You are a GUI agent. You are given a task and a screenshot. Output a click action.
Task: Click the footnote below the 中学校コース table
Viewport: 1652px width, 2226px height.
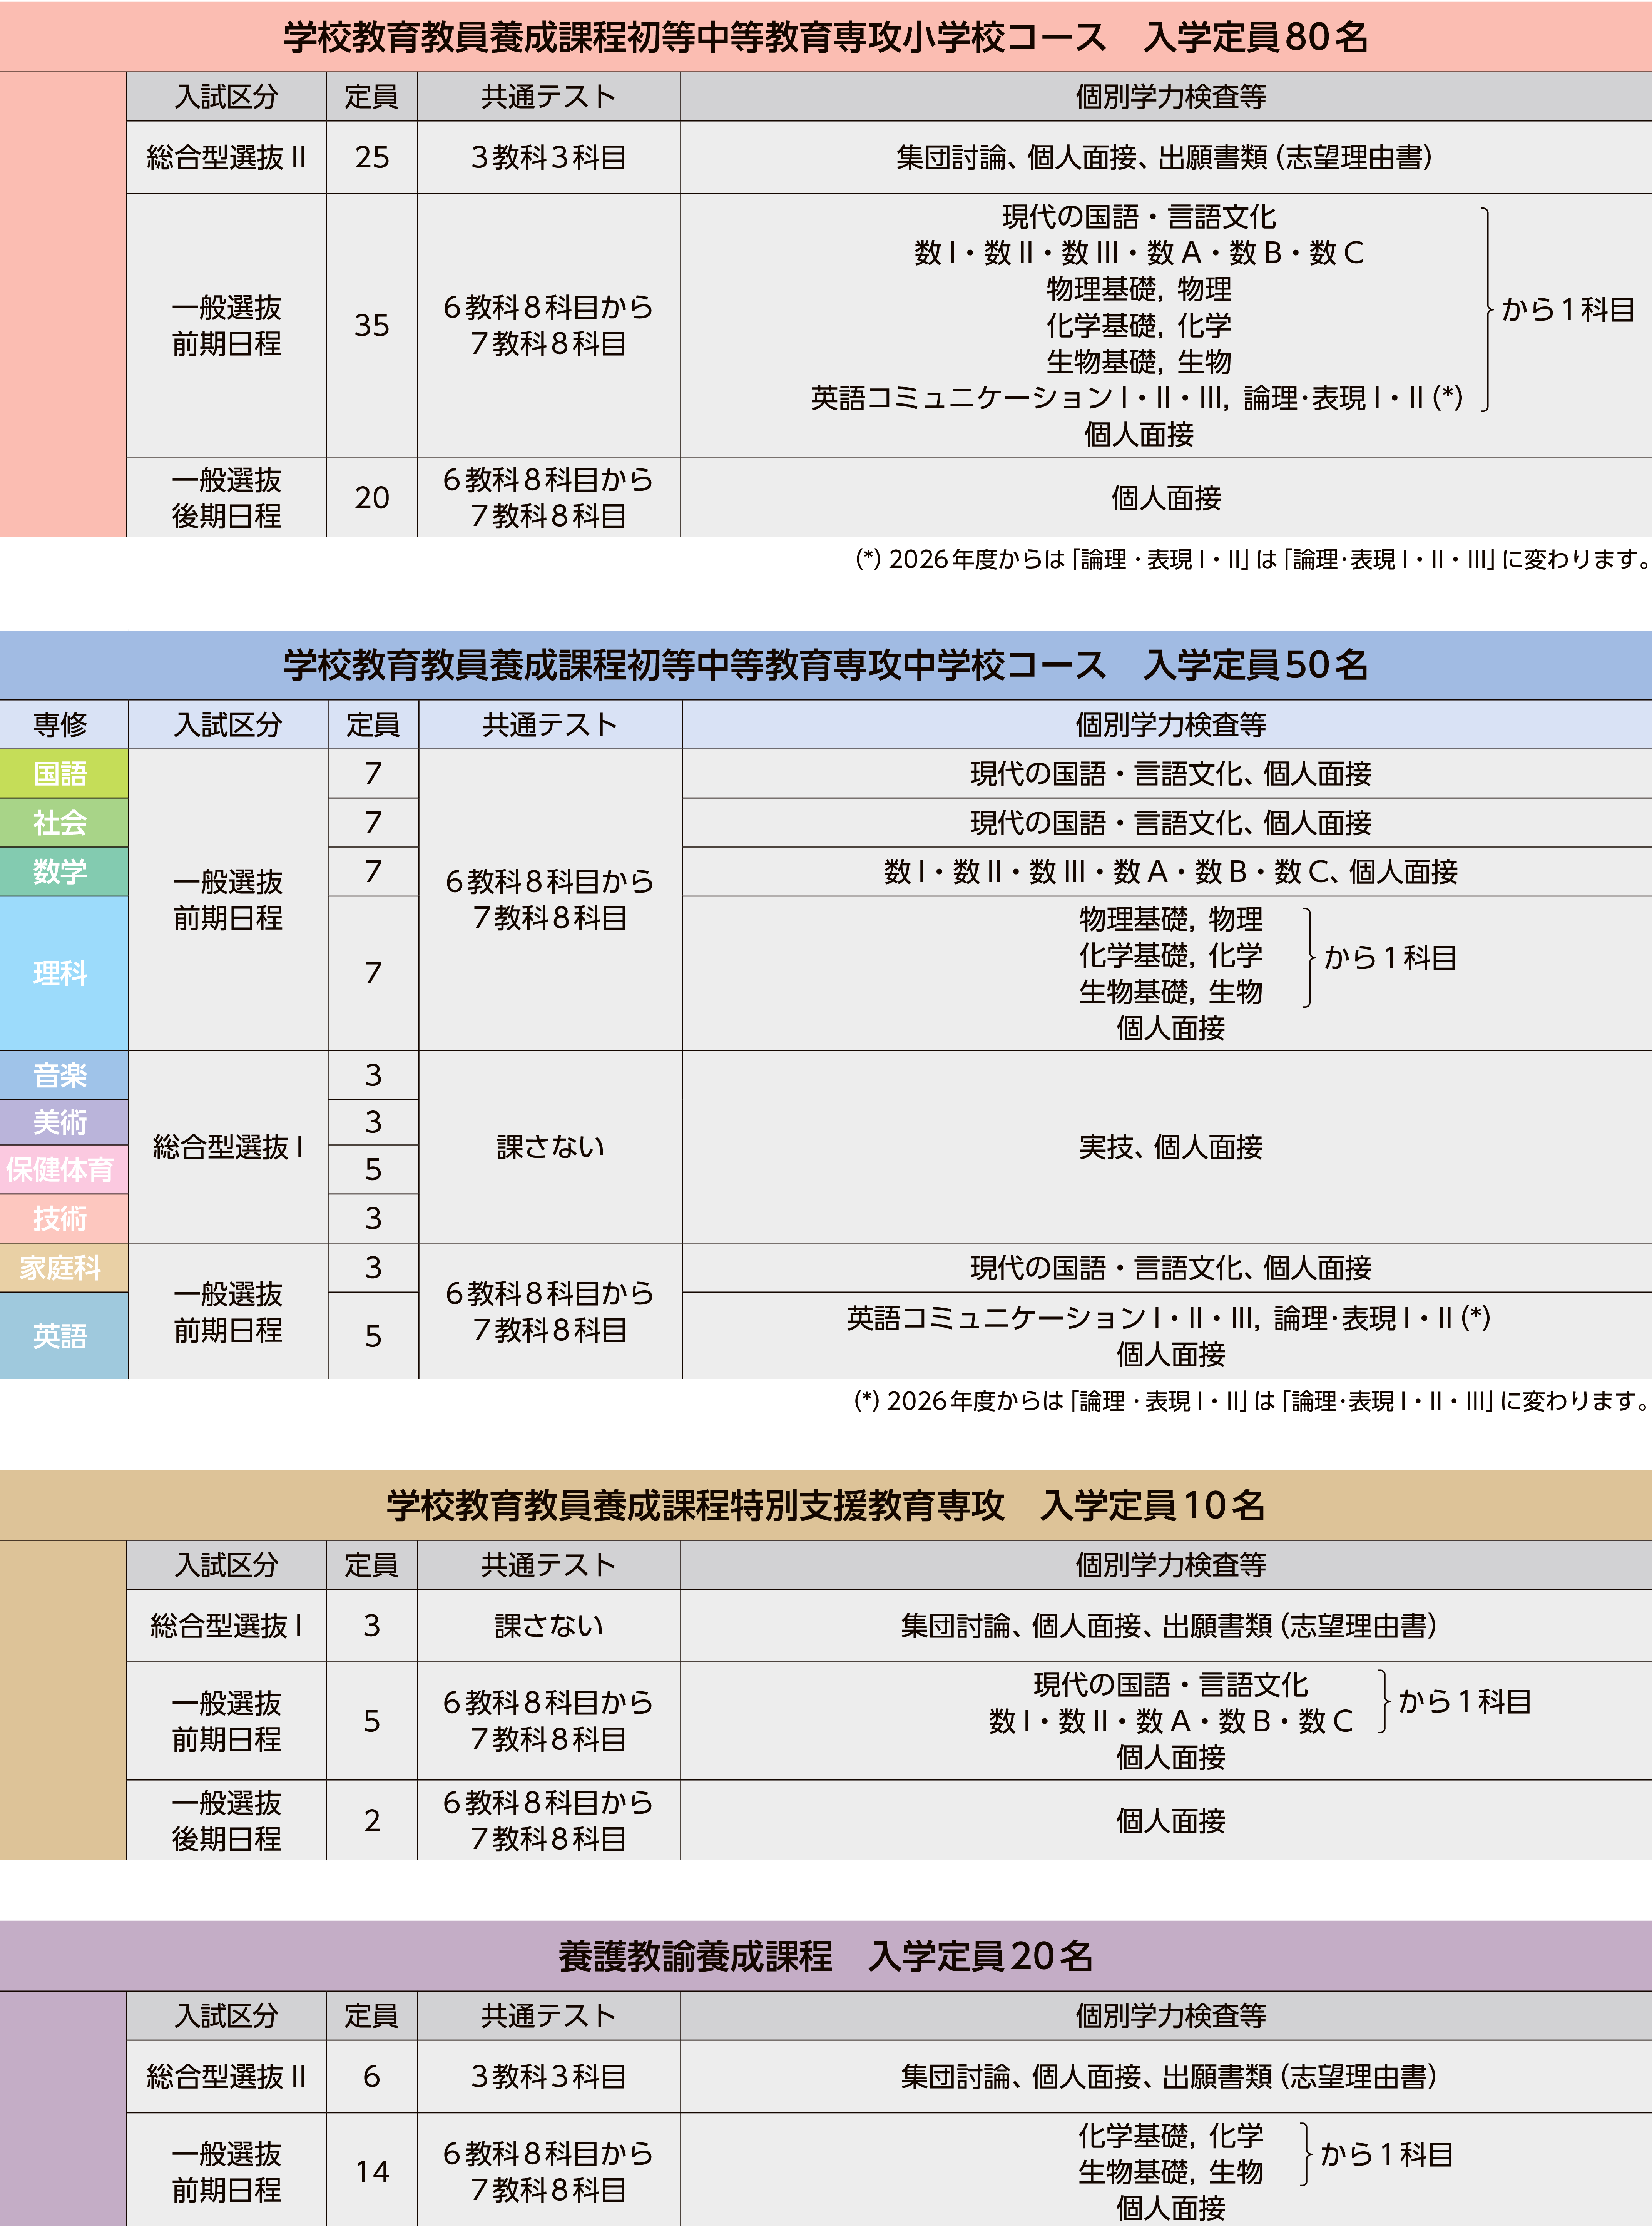(1251, 1401)
